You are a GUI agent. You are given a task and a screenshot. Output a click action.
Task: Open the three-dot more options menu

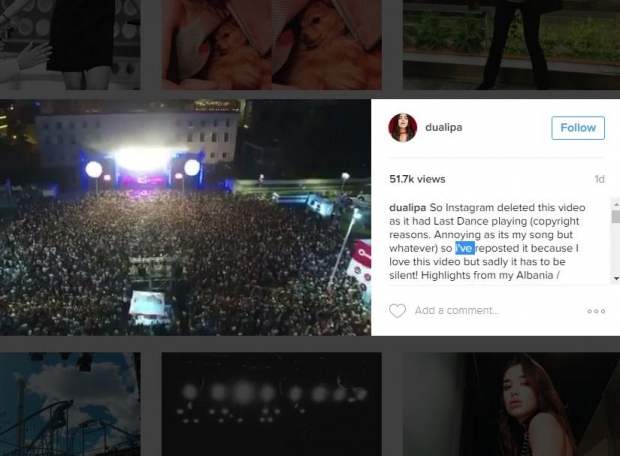tap(596, 311)
